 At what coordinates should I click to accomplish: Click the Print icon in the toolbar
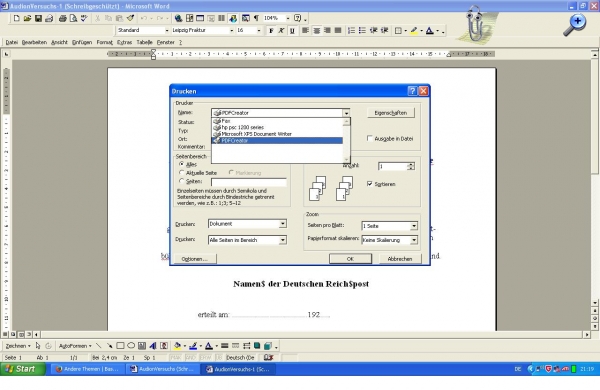(x=62, y=18)
